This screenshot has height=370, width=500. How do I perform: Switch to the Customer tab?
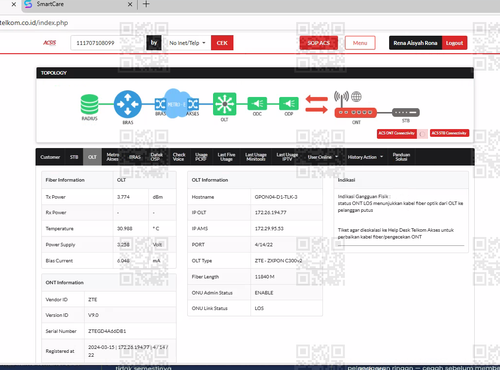coord(50,157)
